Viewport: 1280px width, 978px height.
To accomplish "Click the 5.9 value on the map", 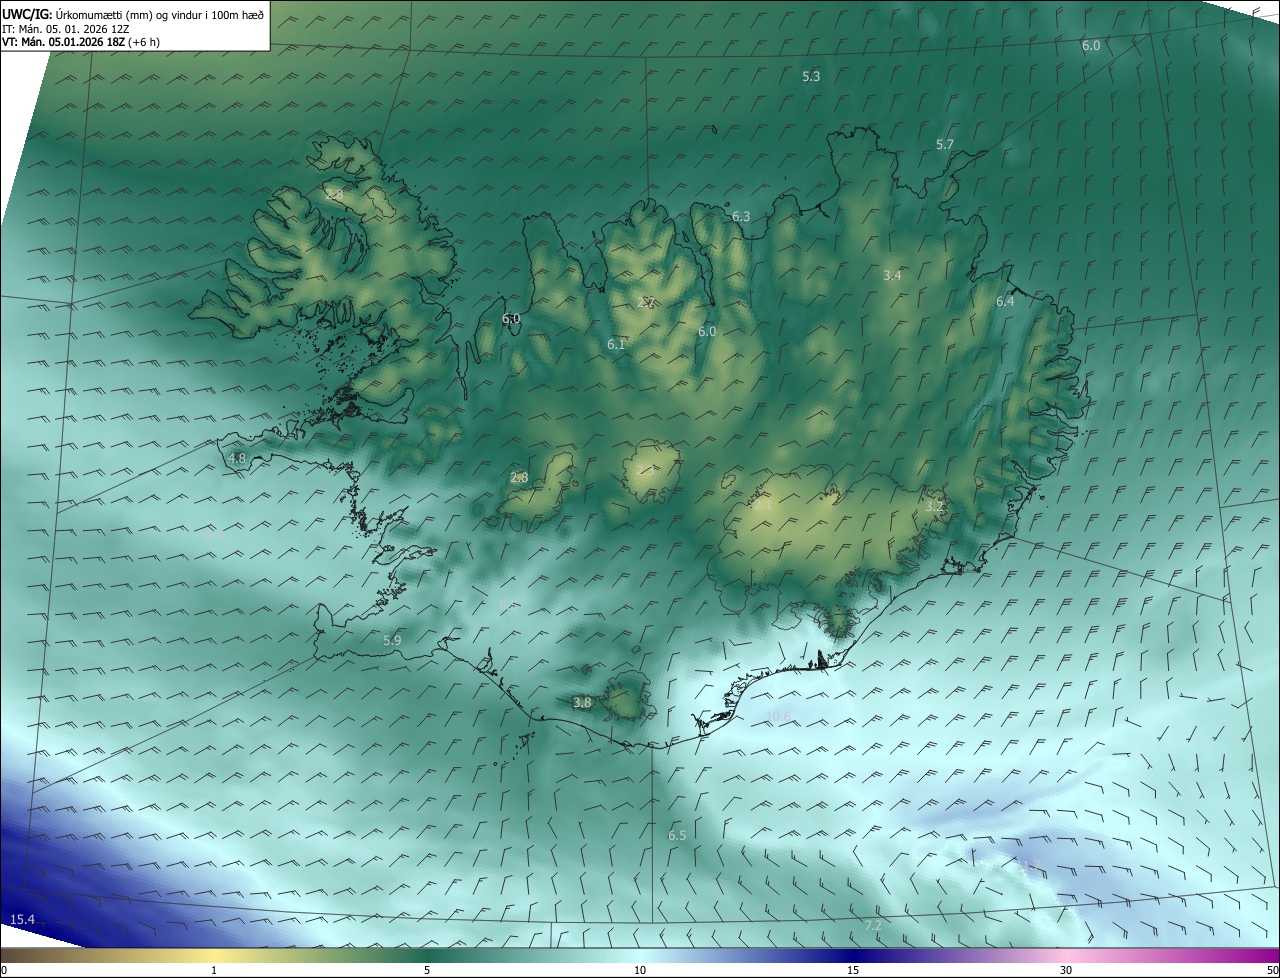I will click(x=392, y=640).
